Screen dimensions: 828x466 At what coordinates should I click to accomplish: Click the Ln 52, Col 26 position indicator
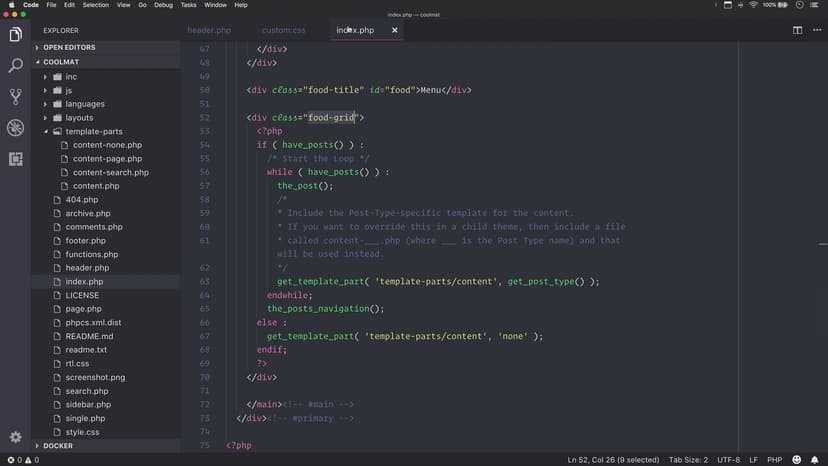(613, 460)
